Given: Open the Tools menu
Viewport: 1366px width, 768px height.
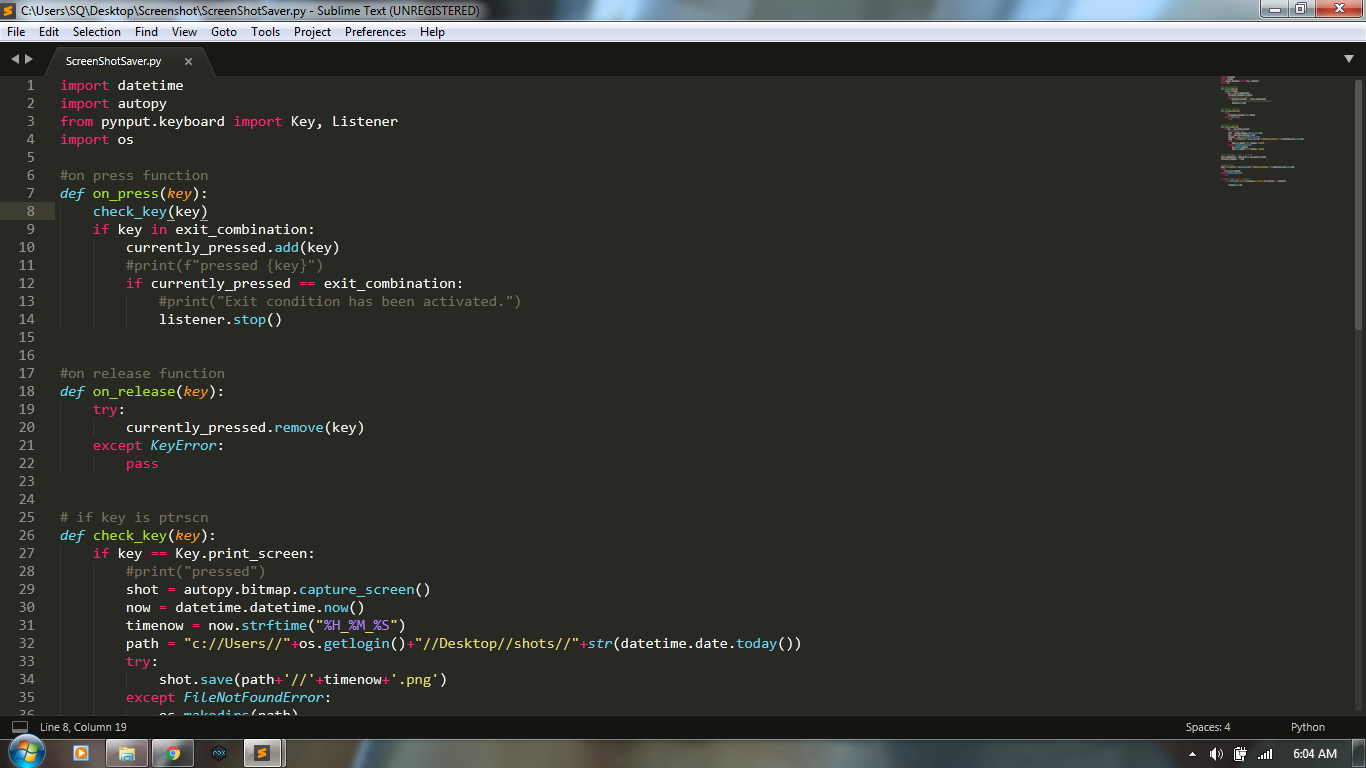Looking at the screenshot, I should 265,31.
